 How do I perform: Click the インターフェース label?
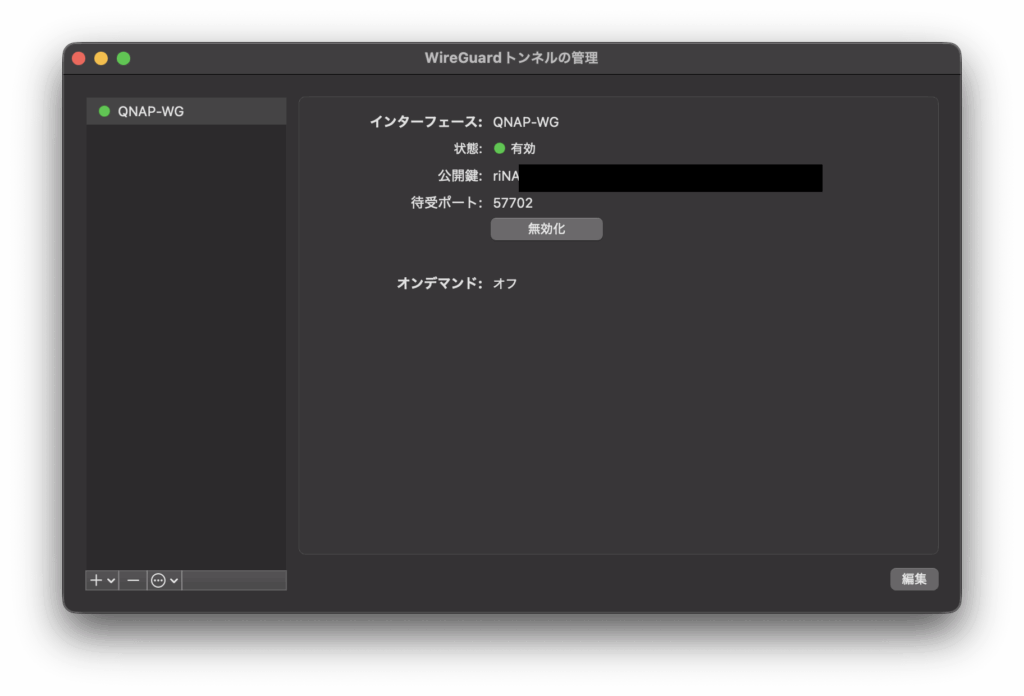click(x=425, y=122)
